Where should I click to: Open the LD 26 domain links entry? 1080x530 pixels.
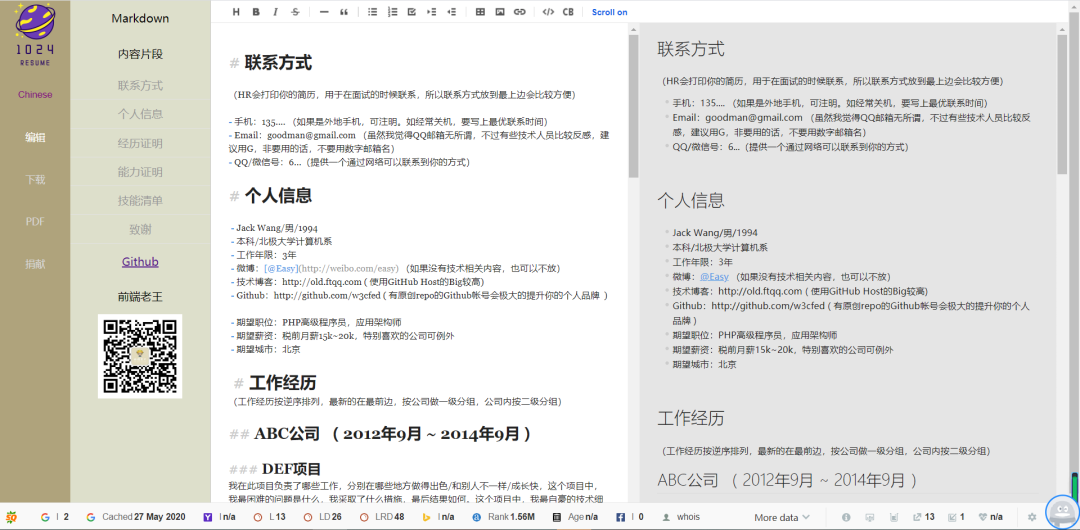[x=323, y=517]
